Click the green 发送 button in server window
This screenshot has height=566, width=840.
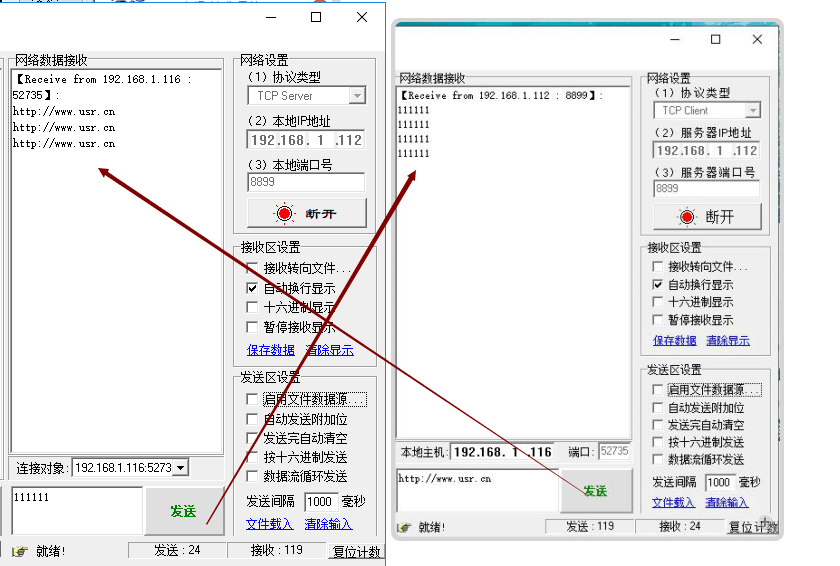click(183, 511)
